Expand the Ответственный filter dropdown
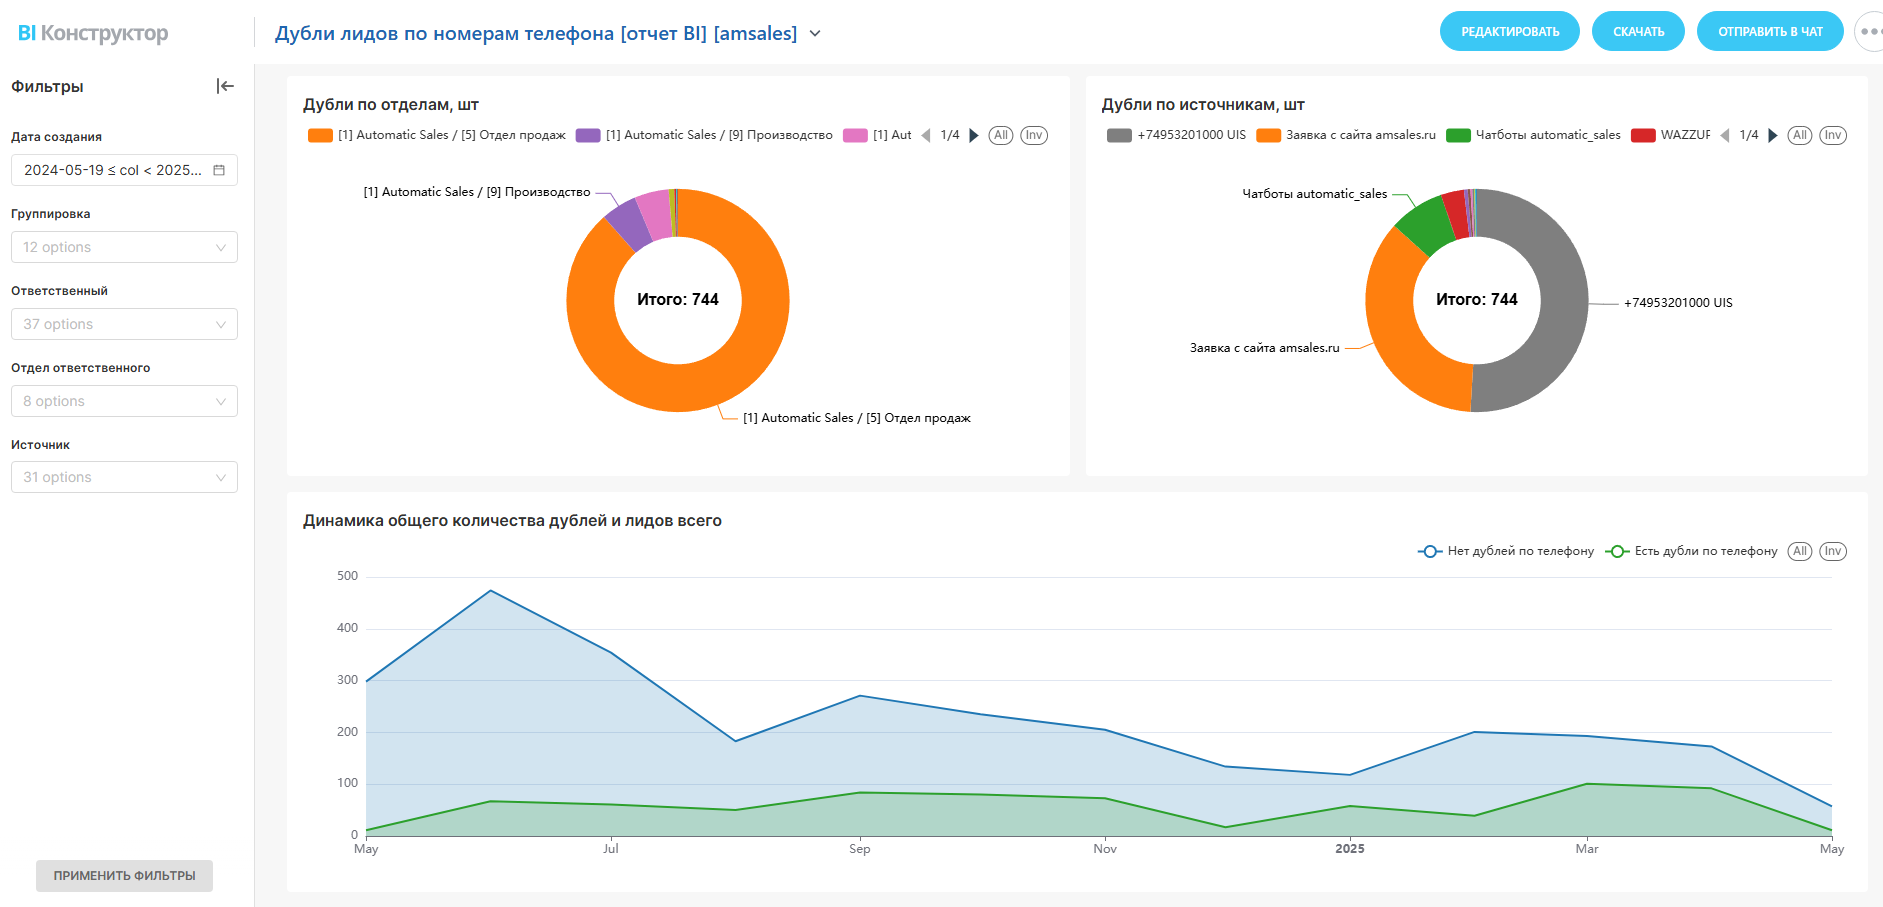Image resolution: width=1883 pixels, height=907 pixels. pyautogui.click(x=124, y=324)
